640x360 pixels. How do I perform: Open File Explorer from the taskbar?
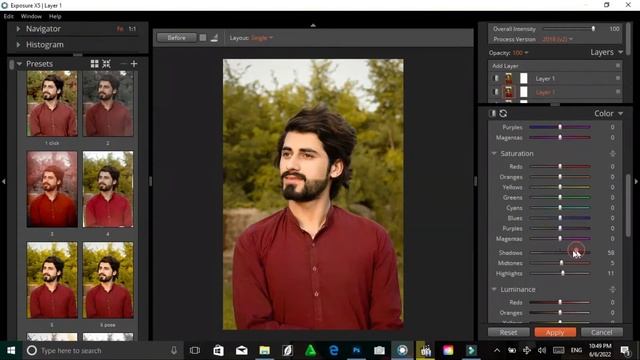click(264, 350)
